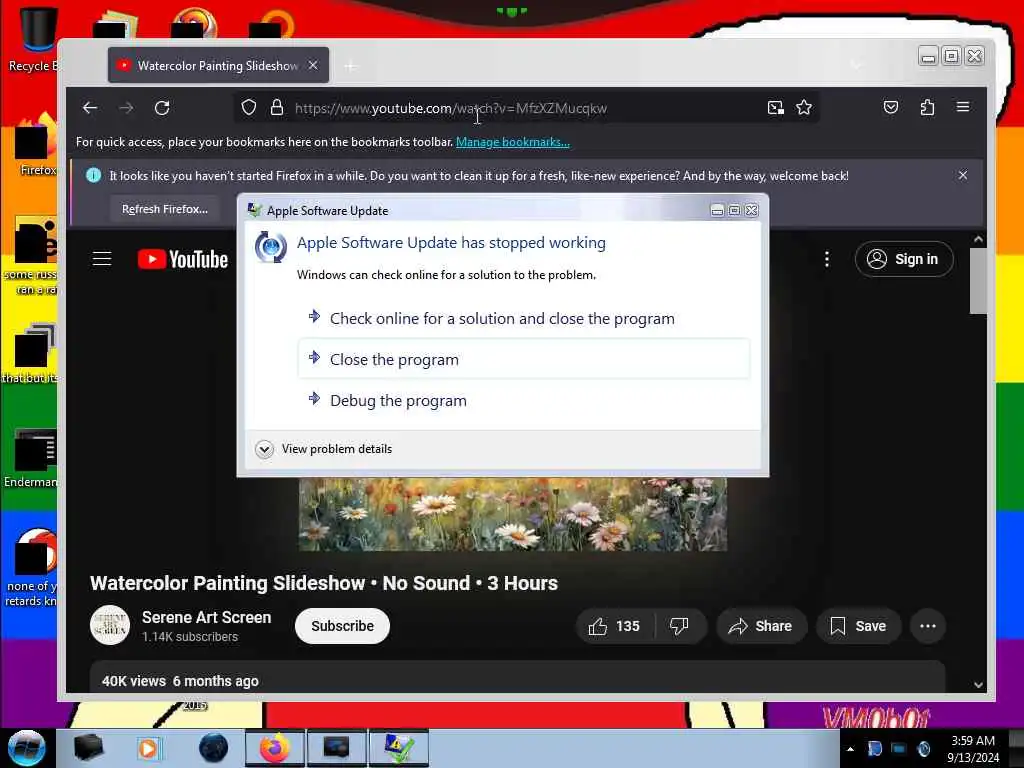Open the Firefox extensions puzzle icon
1024x768 pixels.
(x=927, y=107)
